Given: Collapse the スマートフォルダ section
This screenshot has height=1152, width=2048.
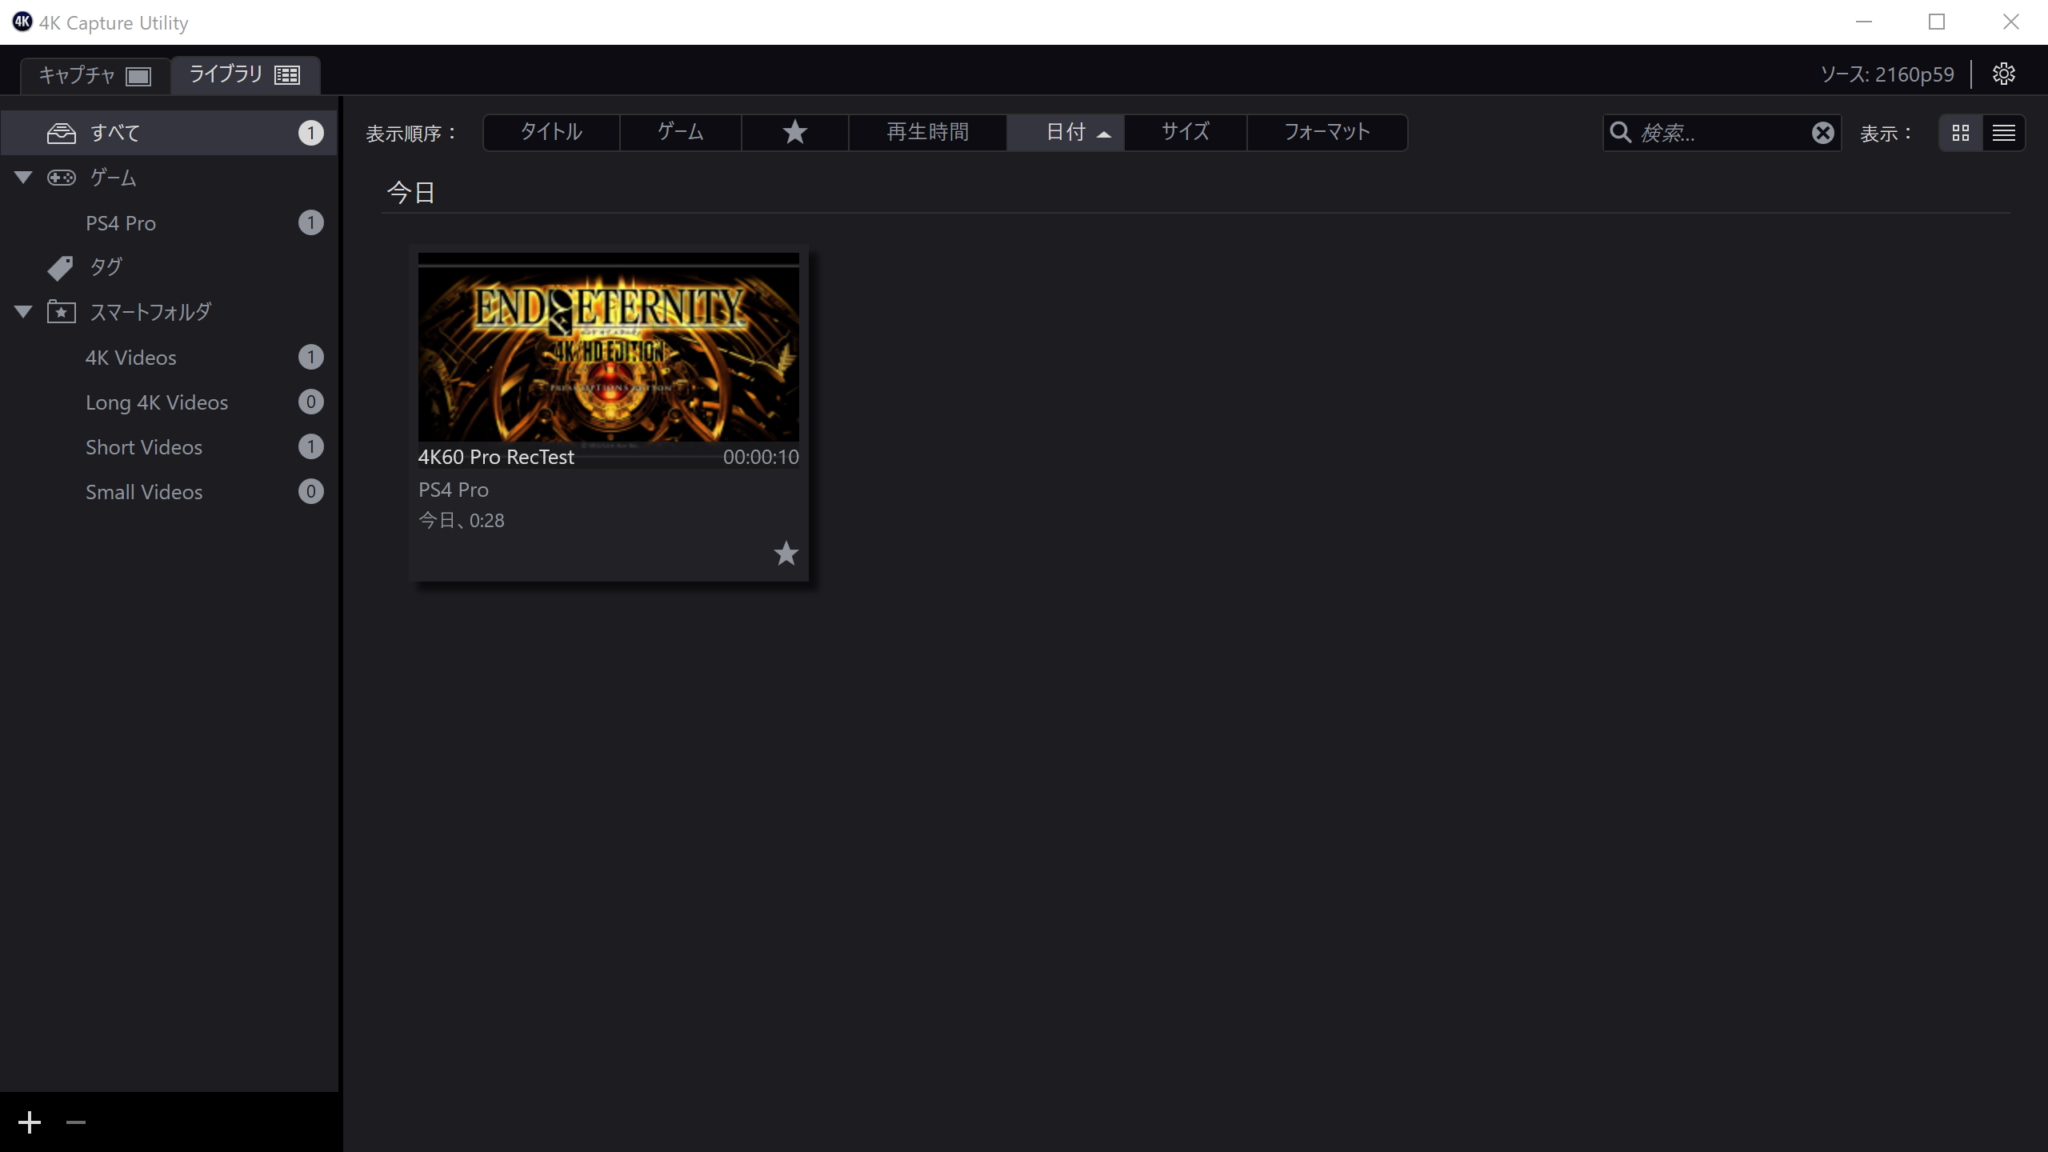Looking at the screenshot, I should pyautogui.click(x=23, y=311).
